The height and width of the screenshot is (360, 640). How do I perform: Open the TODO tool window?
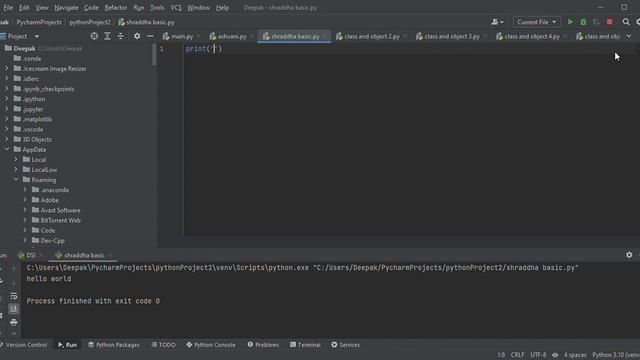tap(163, 345)
